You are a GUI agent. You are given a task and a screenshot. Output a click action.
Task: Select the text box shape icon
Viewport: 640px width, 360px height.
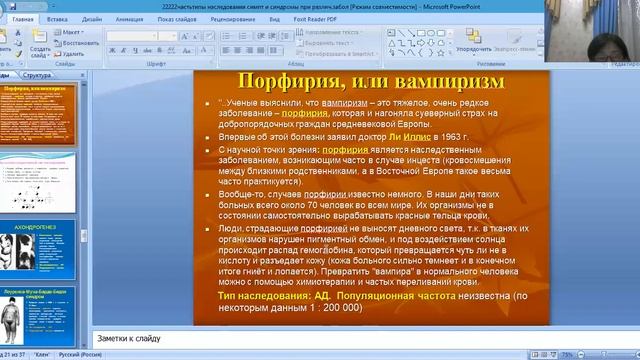tap(391, 33)
